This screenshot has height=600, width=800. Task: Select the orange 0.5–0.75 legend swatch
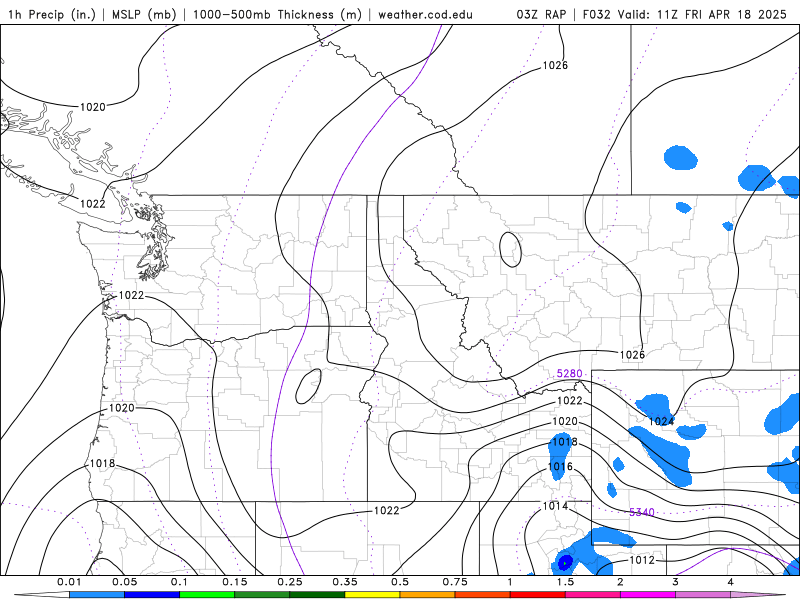(428, 595)
